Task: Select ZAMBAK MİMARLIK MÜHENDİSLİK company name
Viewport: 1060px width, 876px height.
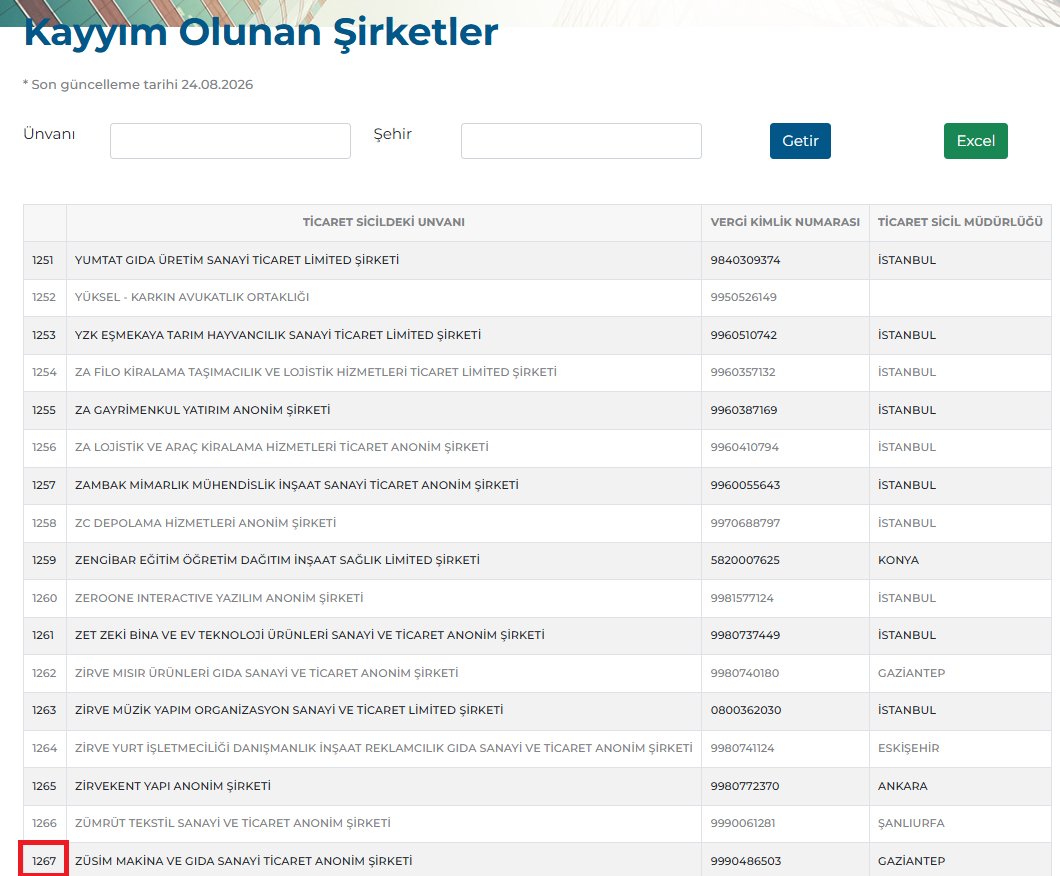Action: click(x=297, y=485)
